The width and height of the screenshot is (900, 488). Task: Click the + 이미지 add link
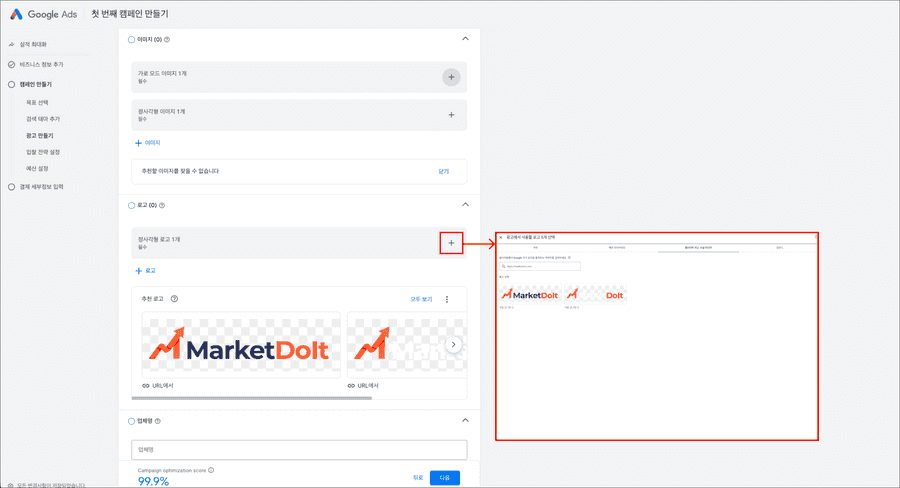tap(148, 143)
